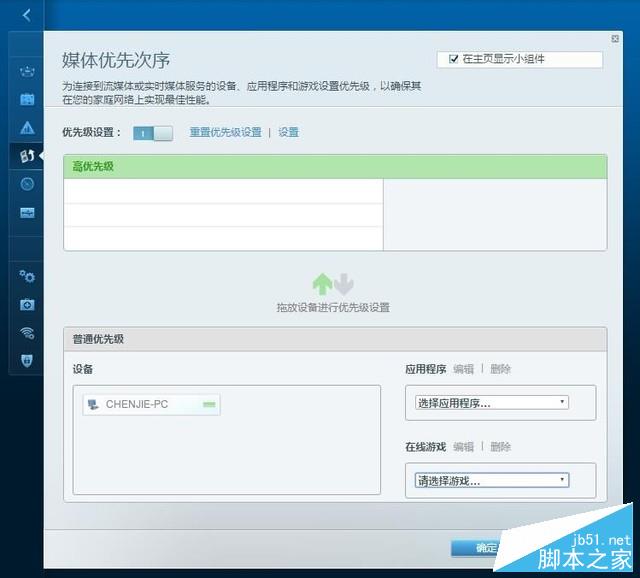640x578 pixels.
Task: Select the CHENJIE-PC device entry
Action: (x=151, y=405)
